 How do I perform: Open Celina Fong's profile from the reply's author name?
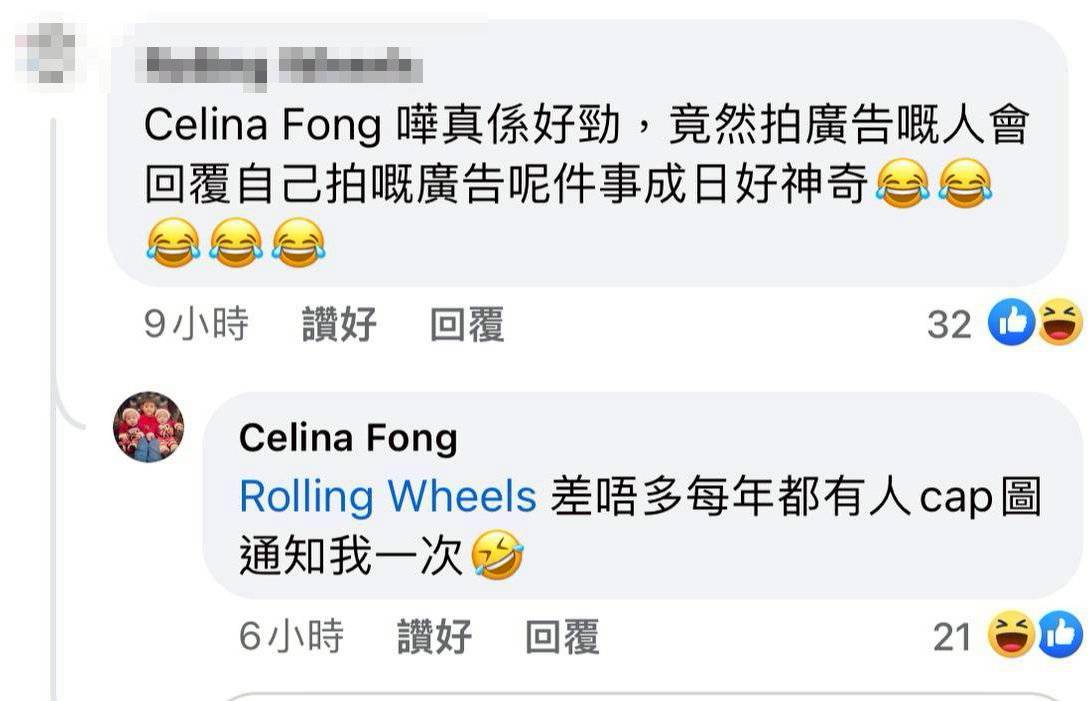pos(348,438)
